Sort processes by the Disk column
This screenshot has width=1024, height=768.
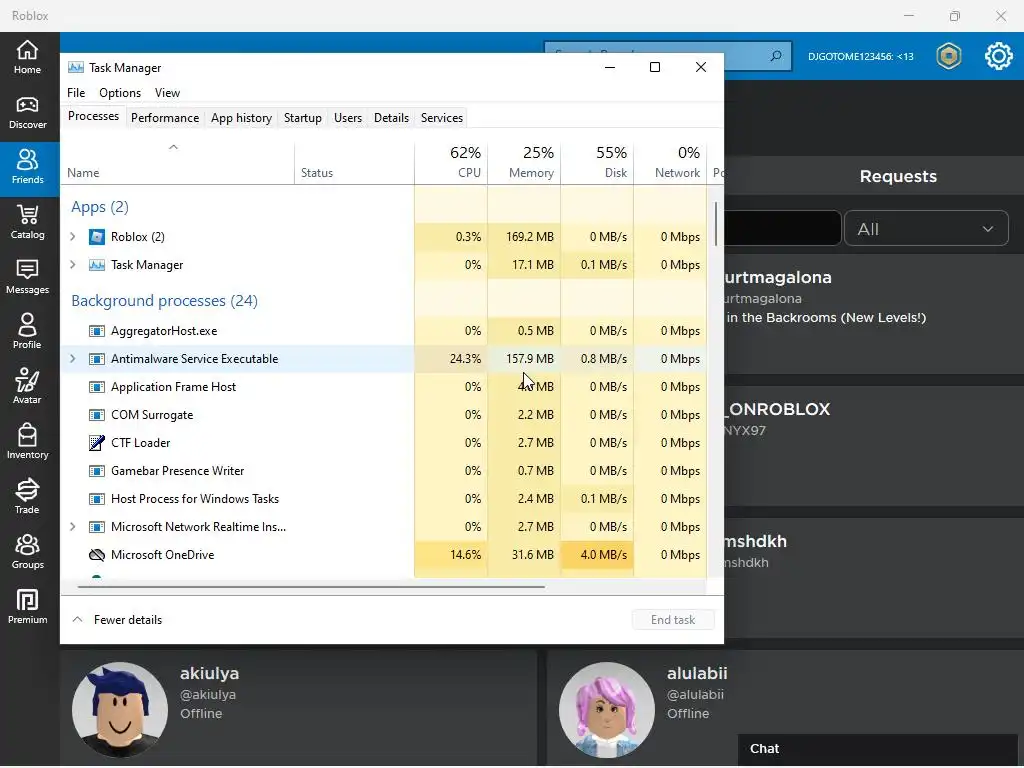(x=598, y=163)
